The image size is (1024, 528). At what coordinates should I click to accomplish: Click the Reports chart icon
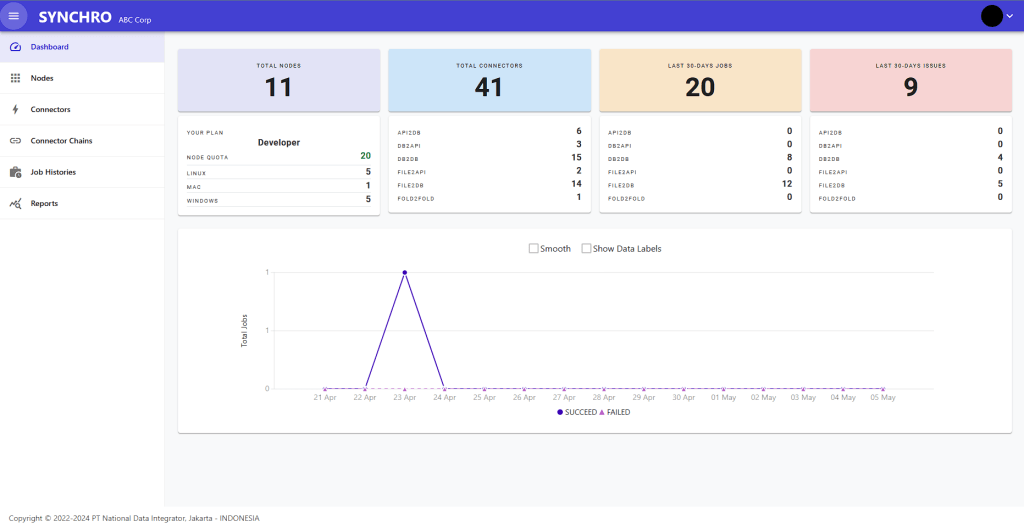(16, 204)
